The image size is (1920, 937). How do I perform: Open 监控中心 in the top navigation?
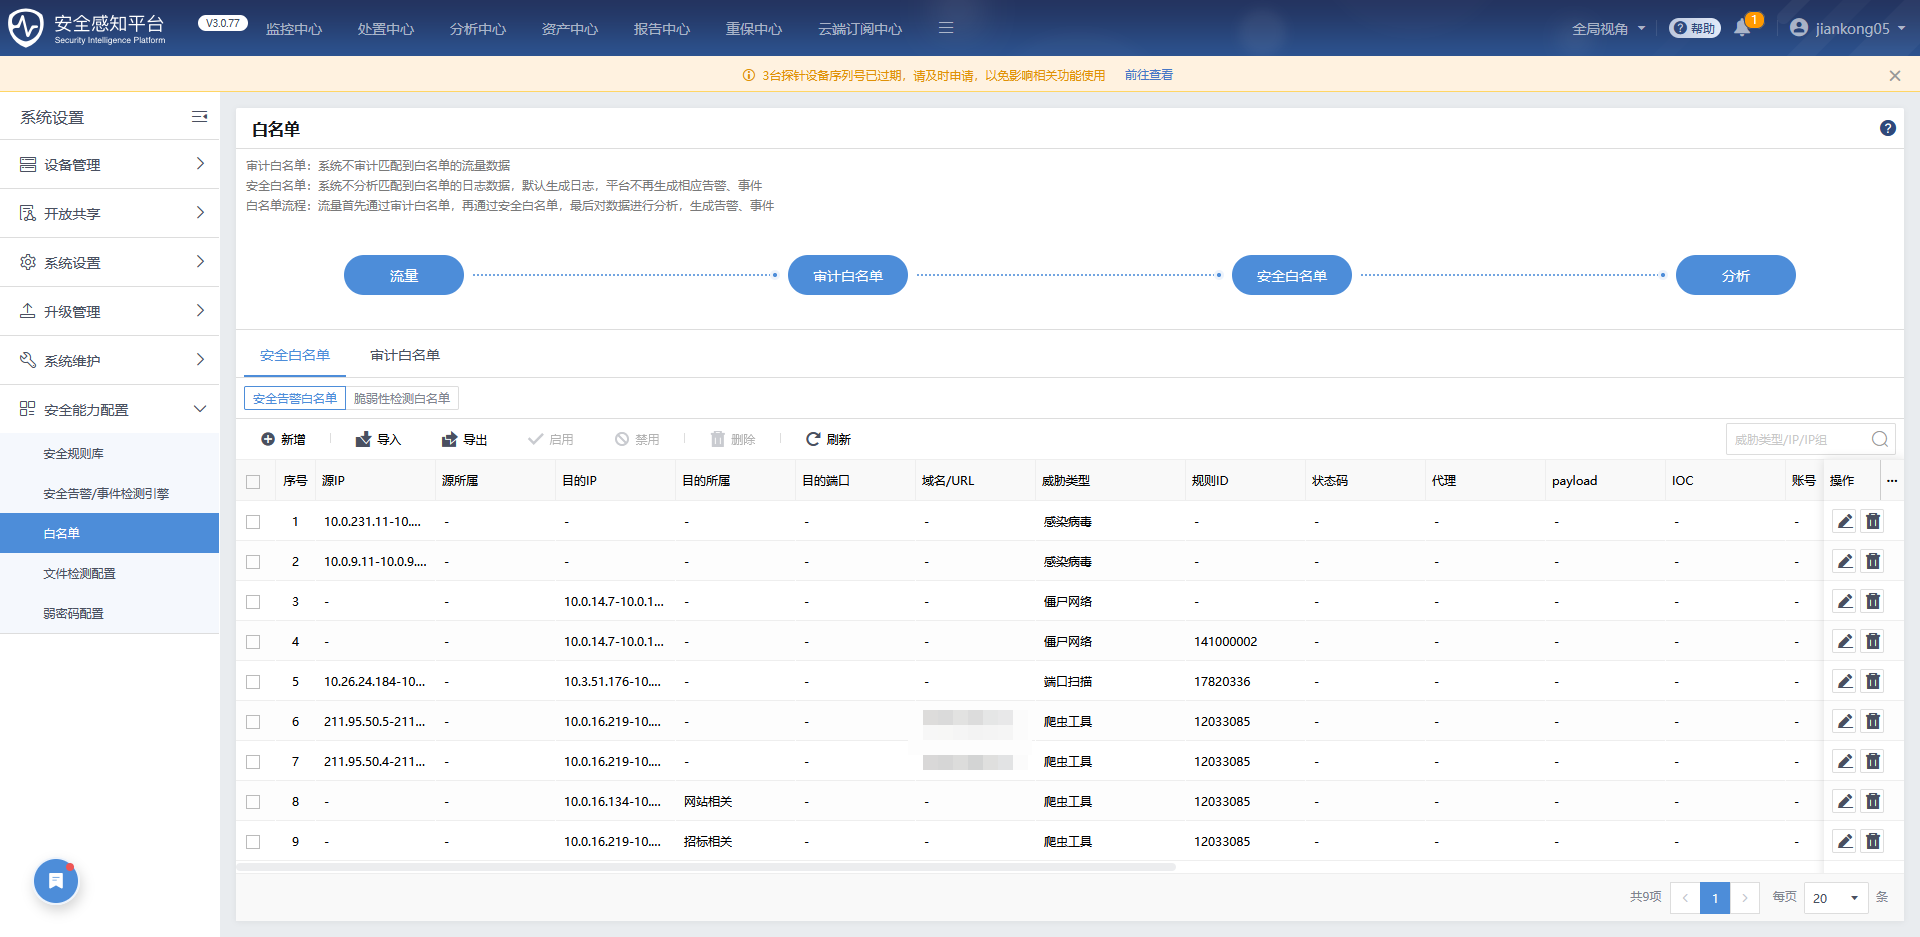click(294, 29)
